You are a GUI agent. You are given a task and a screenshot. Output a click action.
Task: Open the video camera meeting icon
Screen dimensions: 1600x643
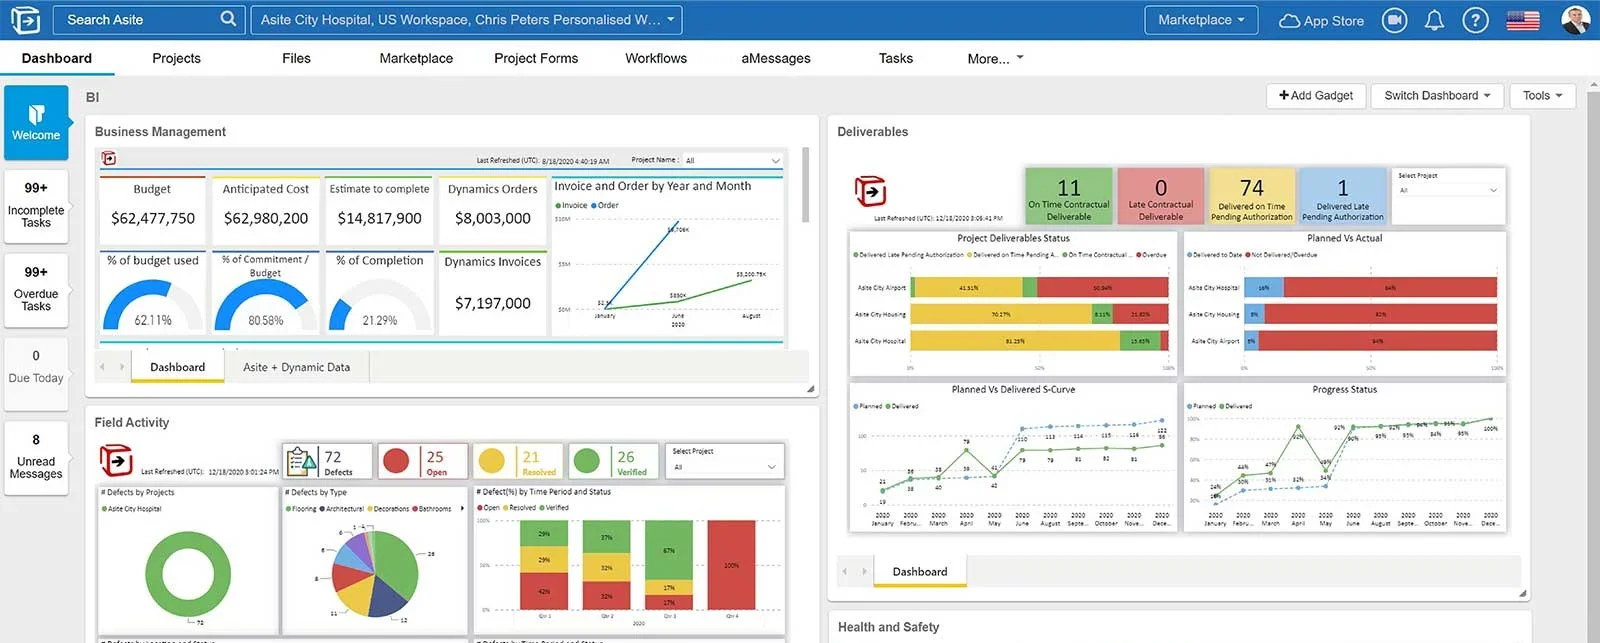coord(1394,20)
